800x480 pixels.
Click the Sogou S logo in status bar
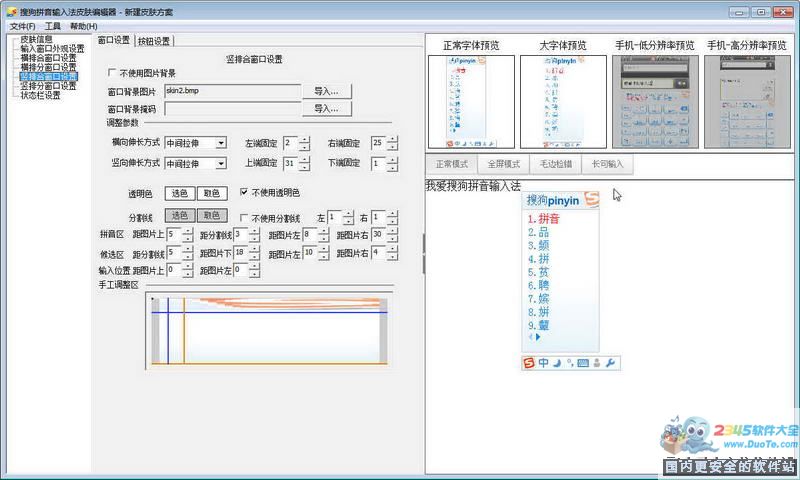coord(529,363)
